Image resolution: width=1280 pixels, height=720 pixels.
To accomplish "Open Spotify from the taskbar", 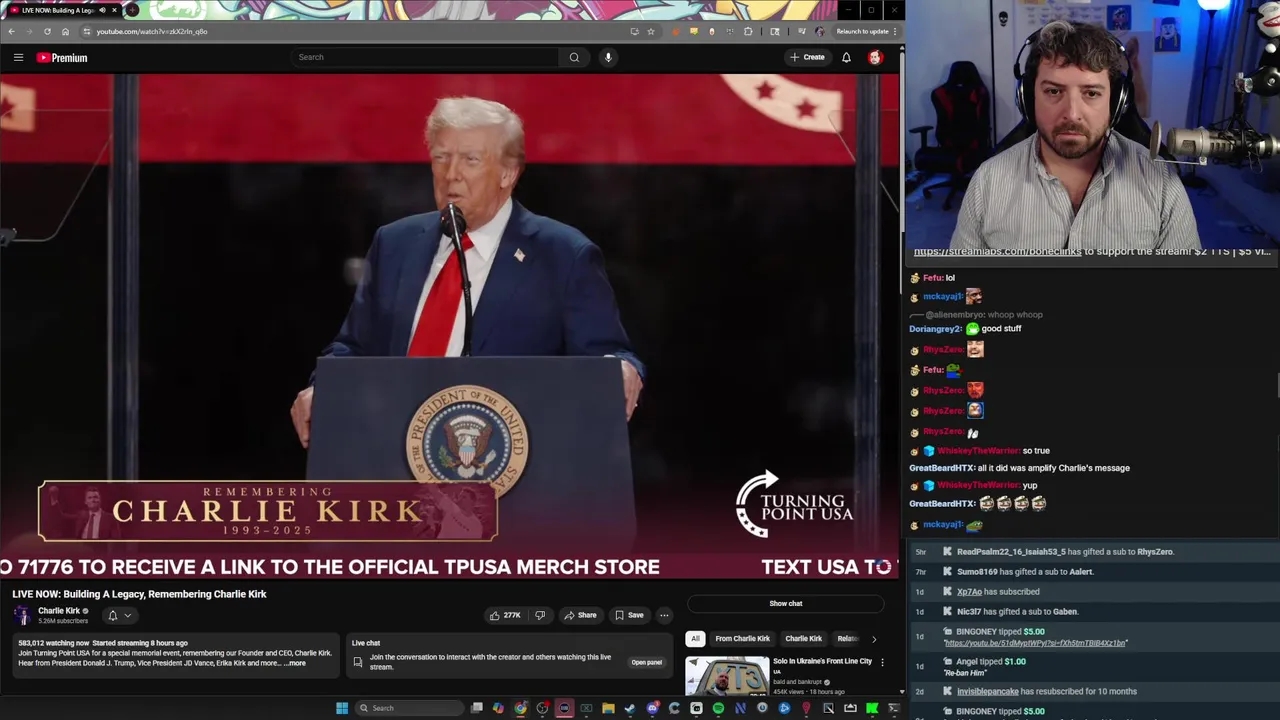I will (718, 708).
